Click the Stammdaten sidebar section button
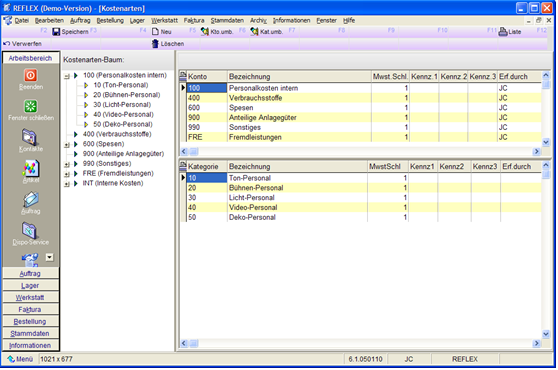The height and width of the screenshot is (370, 558). coord(30,333)
